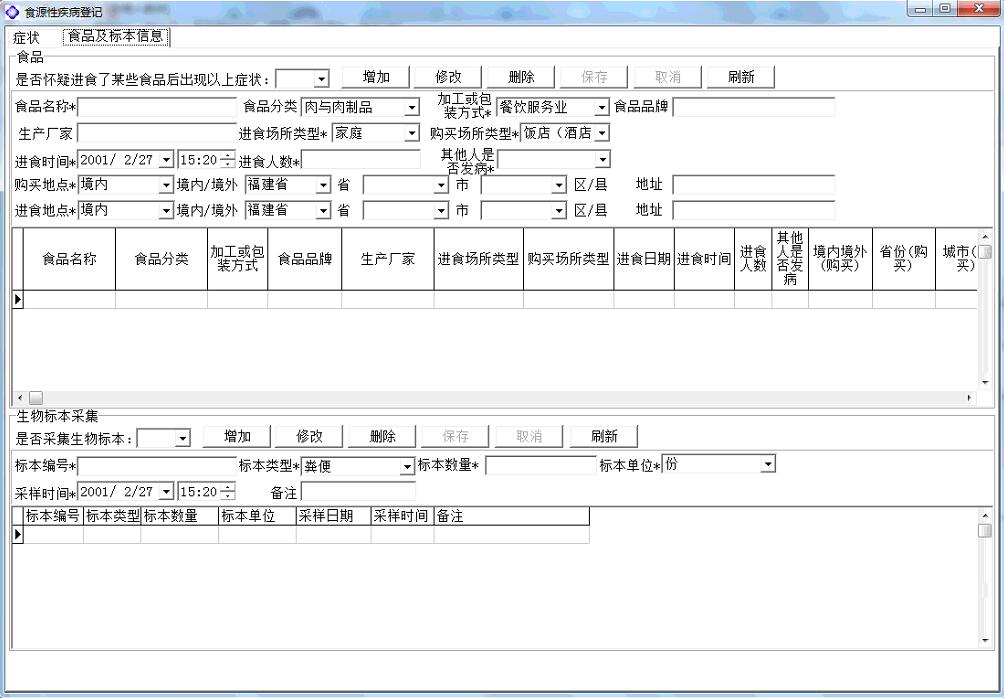Image resolution: width=1004 pixels, height=698 pixels.
Task: Open the 标本单位 dropdown showing 份
Action: tap(768, 464)
